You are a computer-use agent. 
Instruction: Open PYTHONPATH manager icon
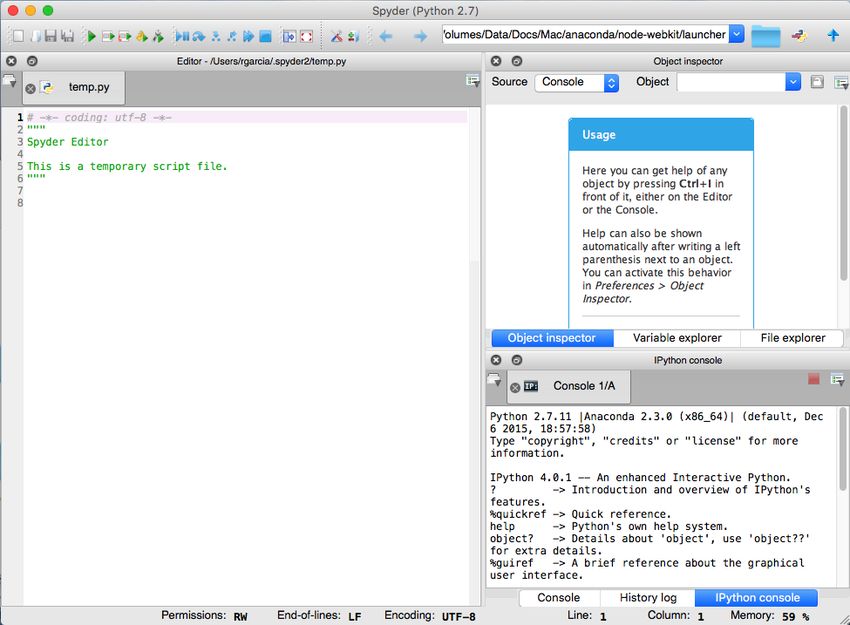[x=353, y=36]
